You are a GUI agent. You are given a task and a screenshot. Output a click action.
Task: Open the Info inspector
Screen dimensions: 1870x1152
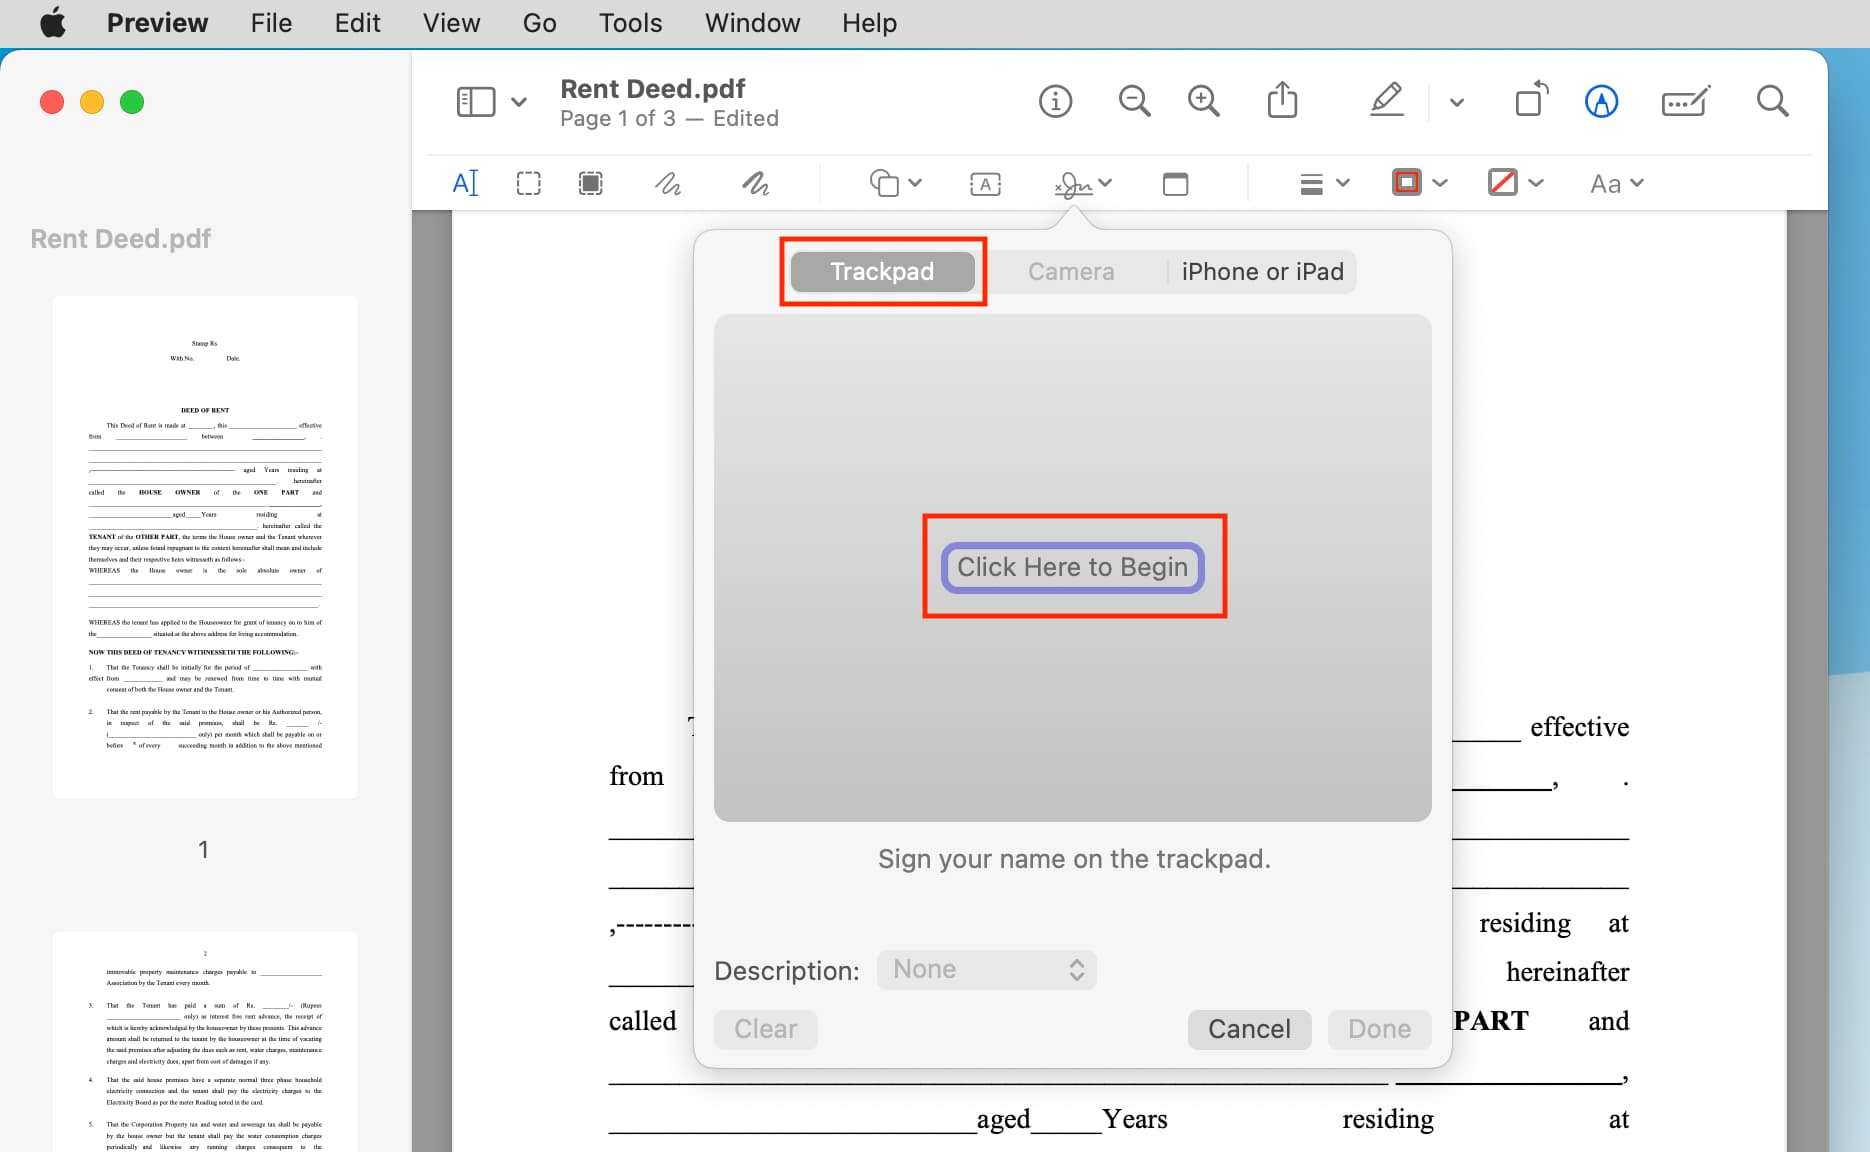click(x=1055, y=100)
